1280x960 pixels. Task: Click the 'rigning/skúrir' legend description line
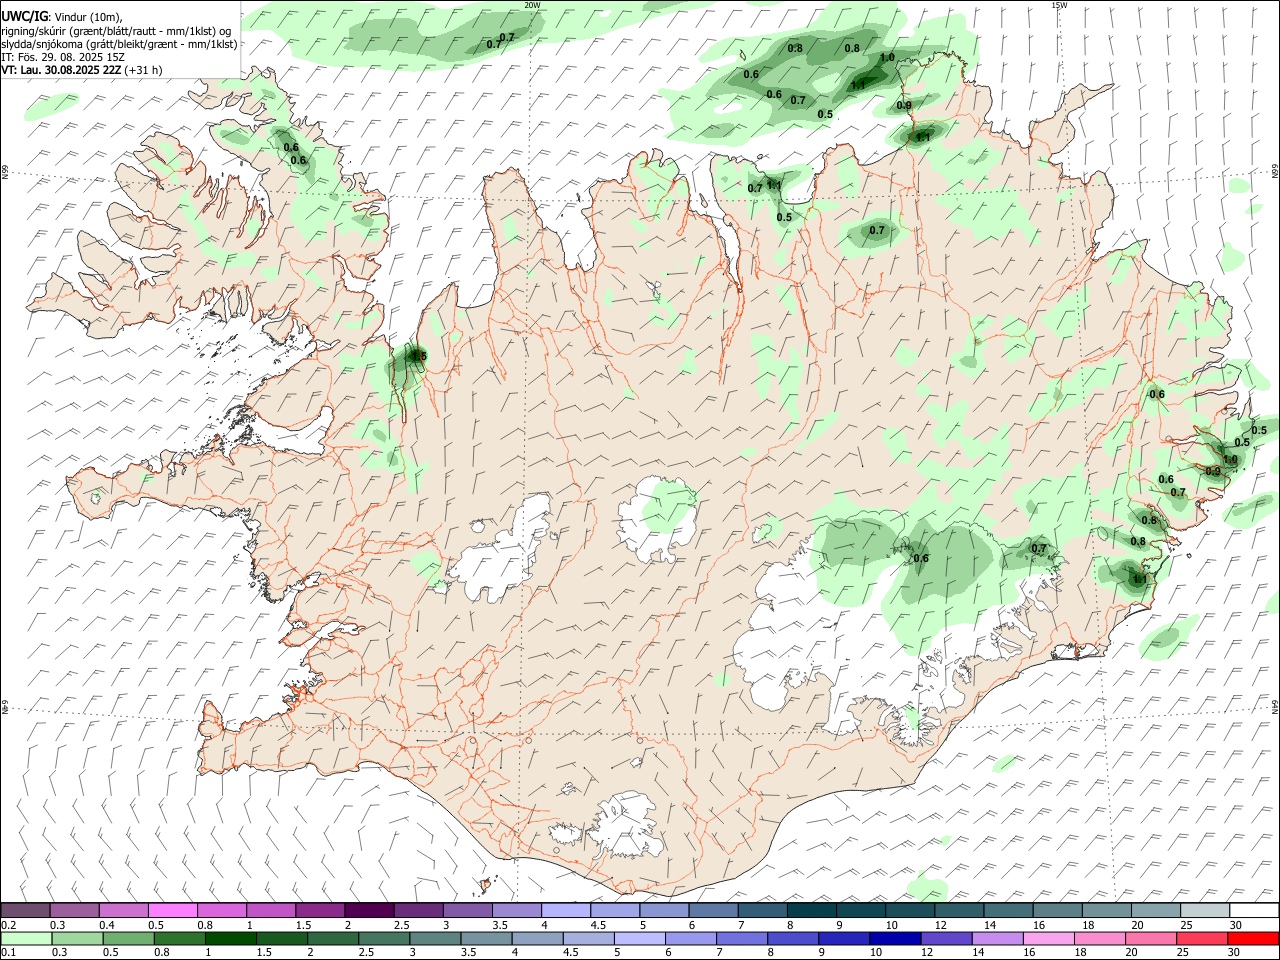click(116, 31)
